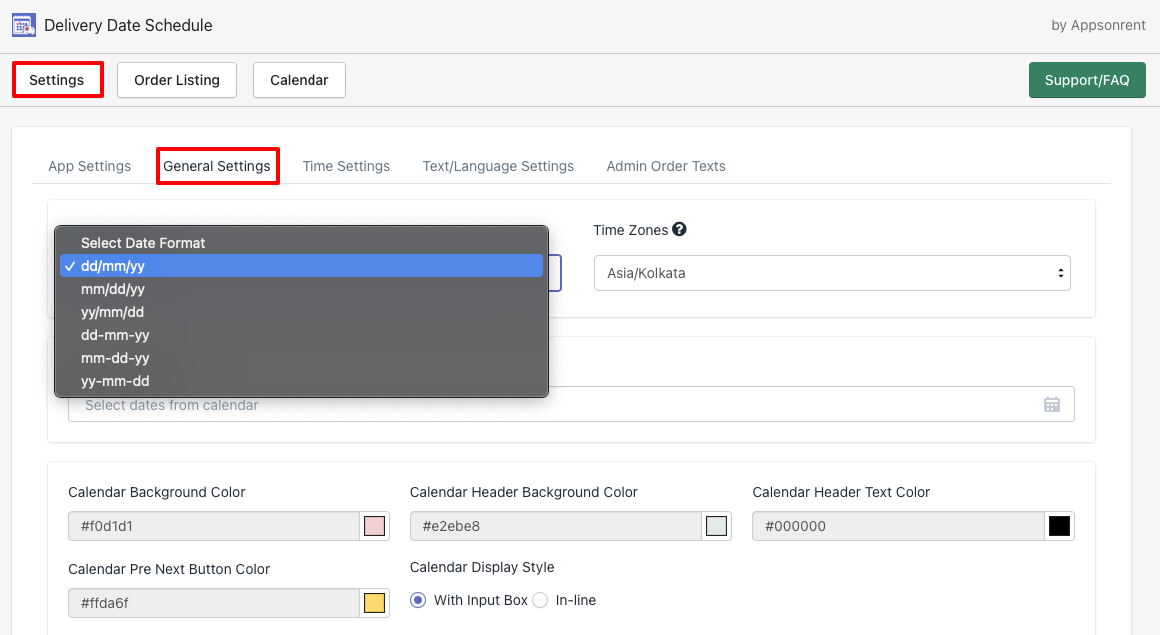
Task: Choose mm/dd/yy date format option
Action: click(301, 289)
